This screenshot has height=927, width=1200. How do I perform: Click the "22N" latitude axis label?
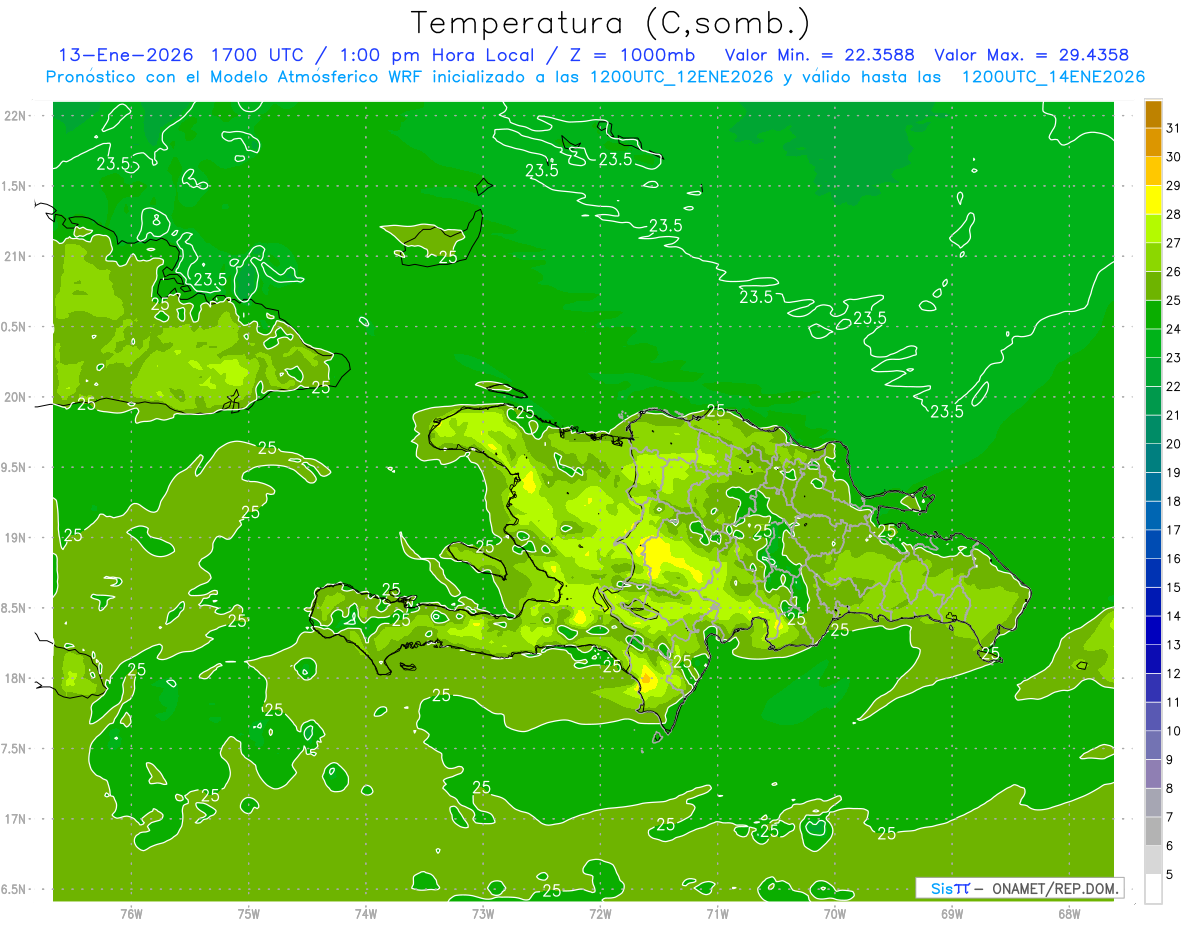[x=17, y=115]
